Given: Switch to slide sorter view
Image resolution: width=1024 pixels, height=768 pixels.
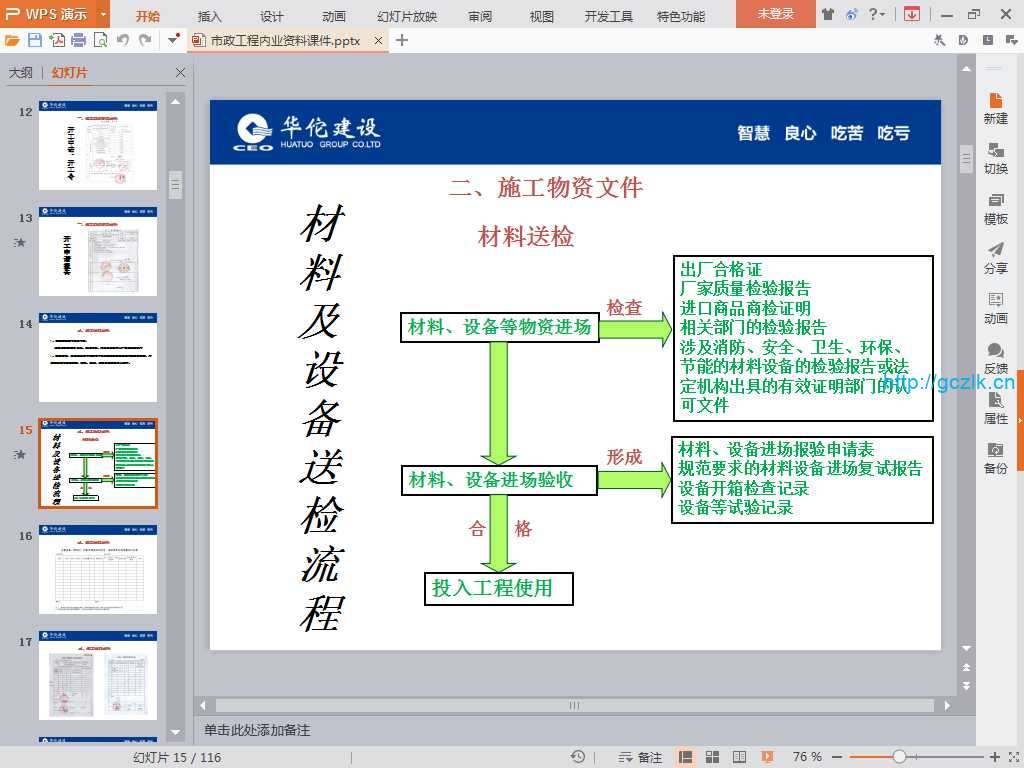Looking at the screenshot, I should (x=711, y=757).
